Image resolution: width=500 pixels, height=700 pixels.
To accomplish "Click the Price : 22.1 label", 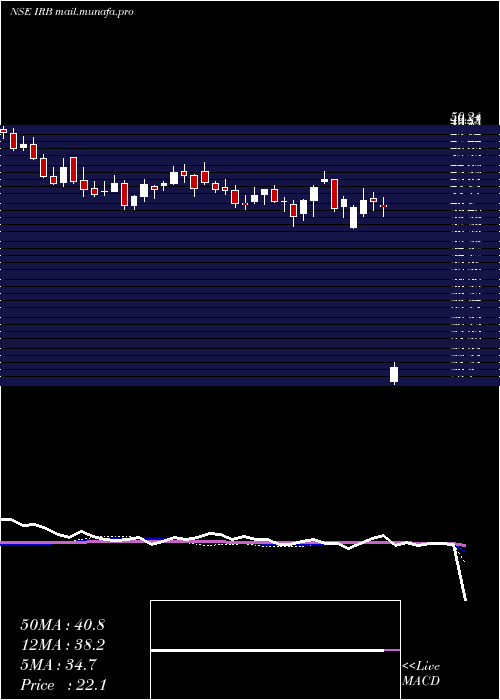I will coord(63,685).
